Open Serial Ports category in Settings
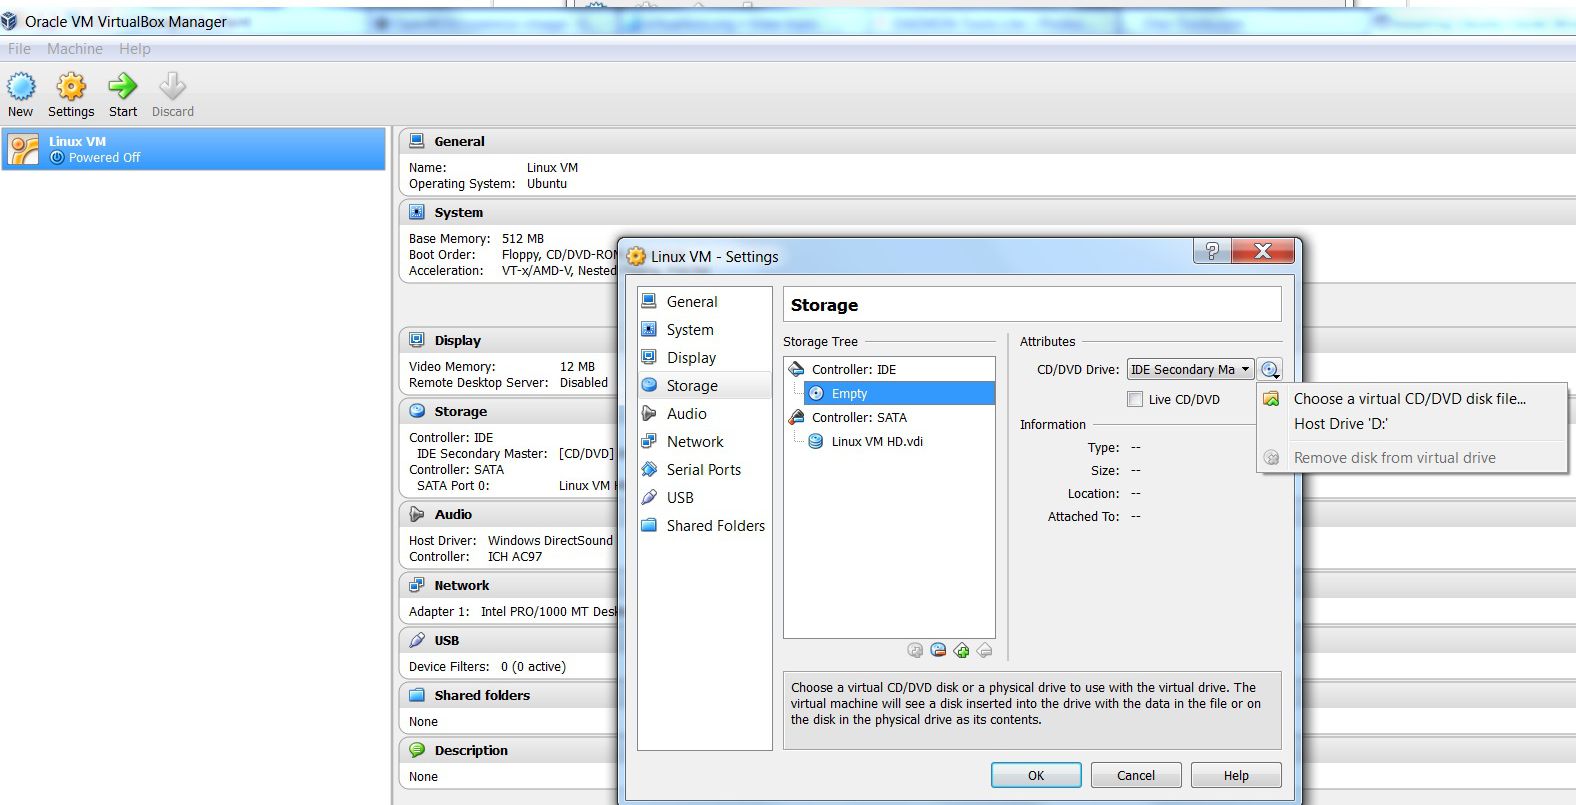Image resolution: width=1576 pixels, height=805 pixels. pos(705,469)
